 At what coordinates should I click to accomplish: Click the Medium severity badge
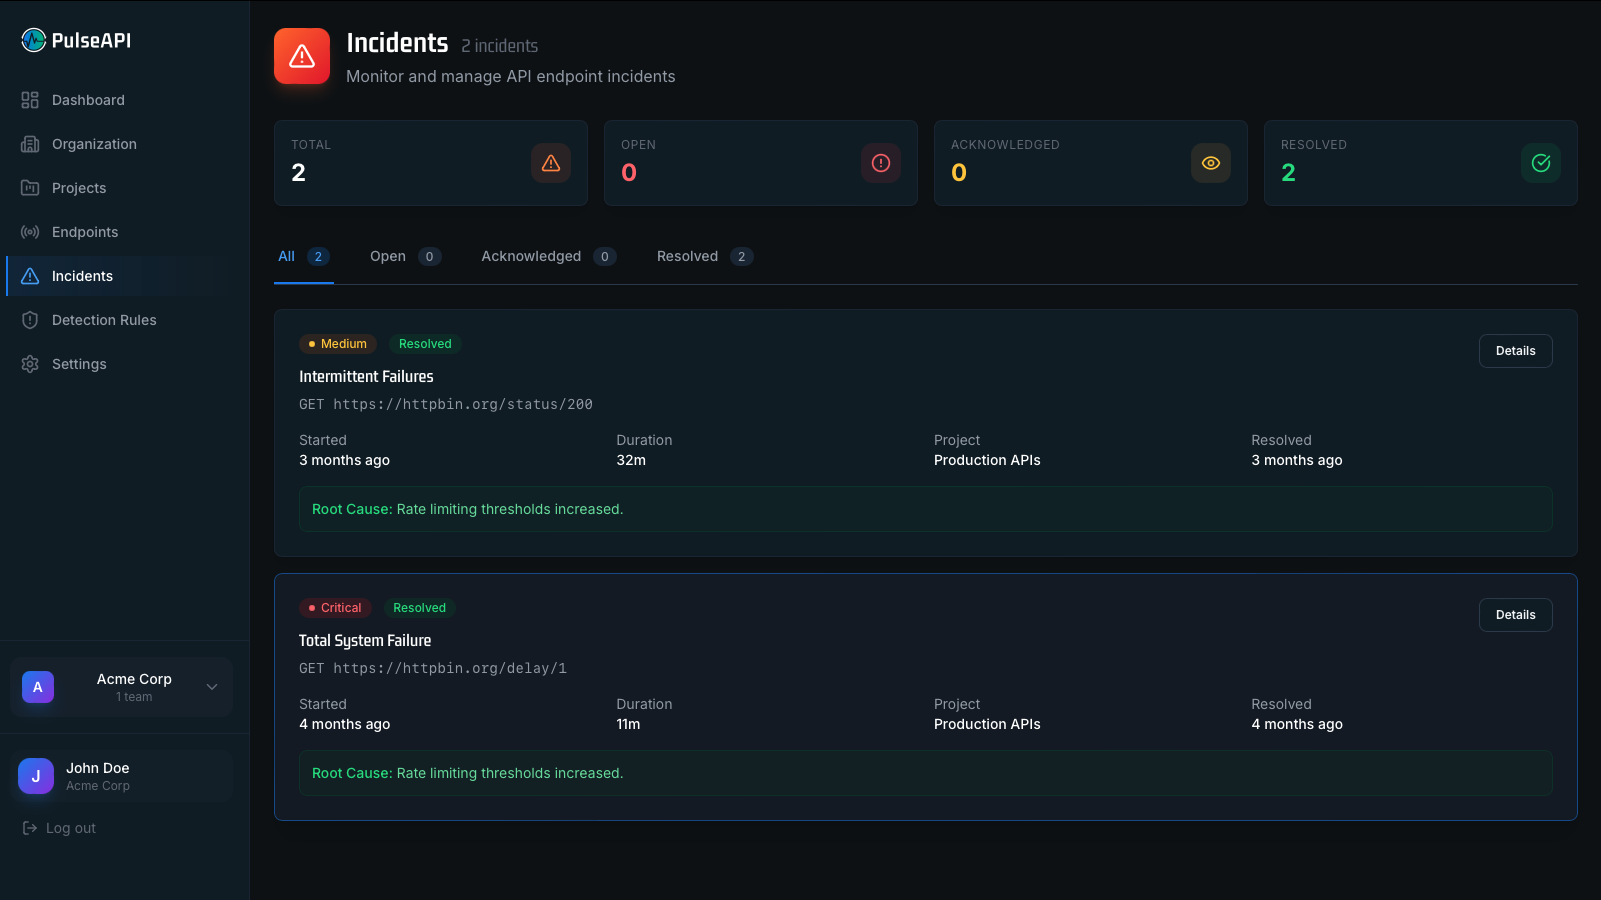pyautogui.click(x=337, y=343)
